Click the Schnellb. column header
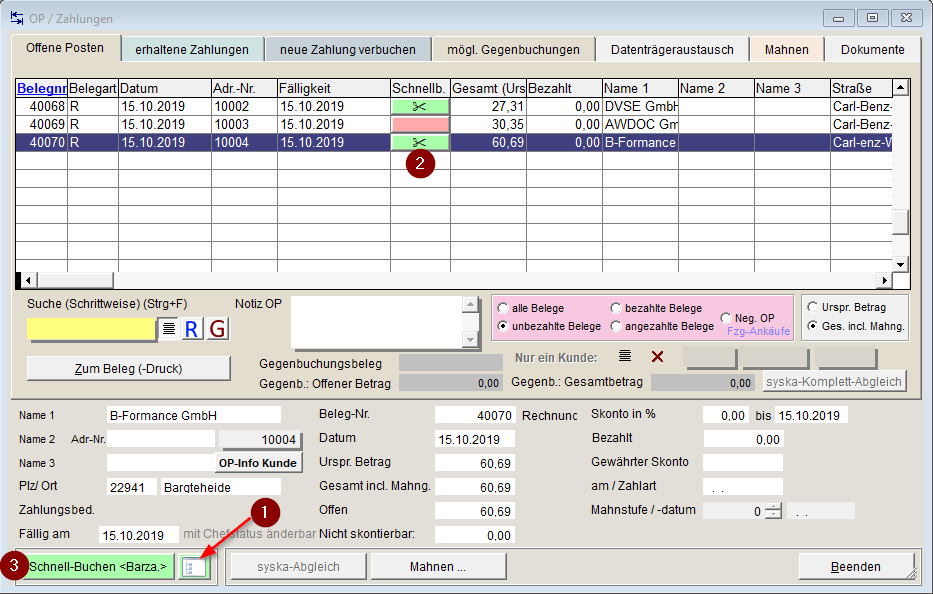The height and width of the screenshot is (594, 933). [x=420, y=89]
